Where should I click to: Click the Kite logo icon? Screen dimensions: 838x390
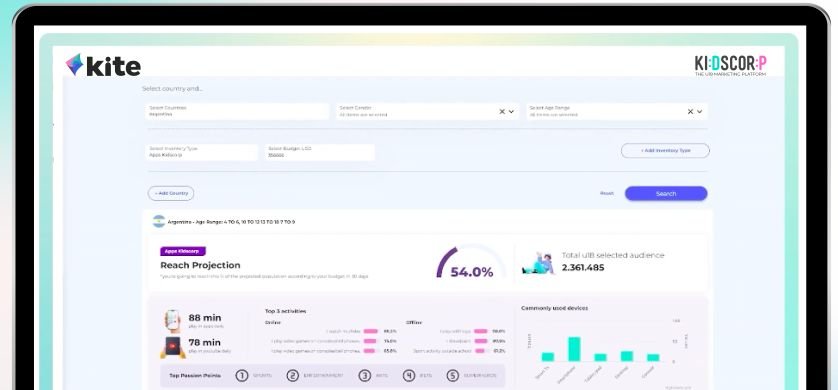(x=74, y=65)
